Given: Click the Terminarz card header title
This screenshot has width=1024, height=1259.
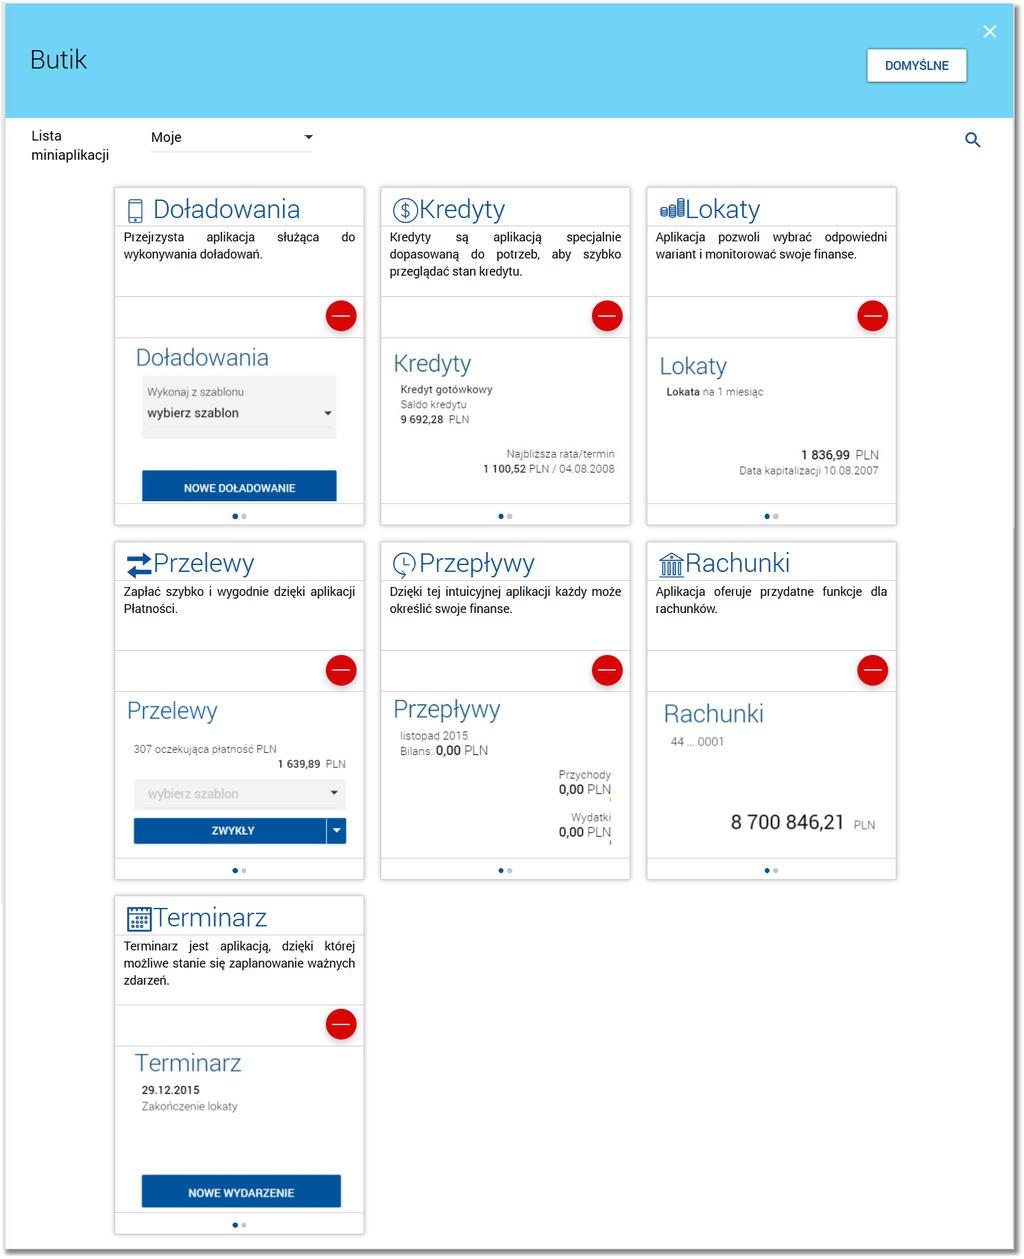Looking at the screenshot, I should [x=210, y=918].
